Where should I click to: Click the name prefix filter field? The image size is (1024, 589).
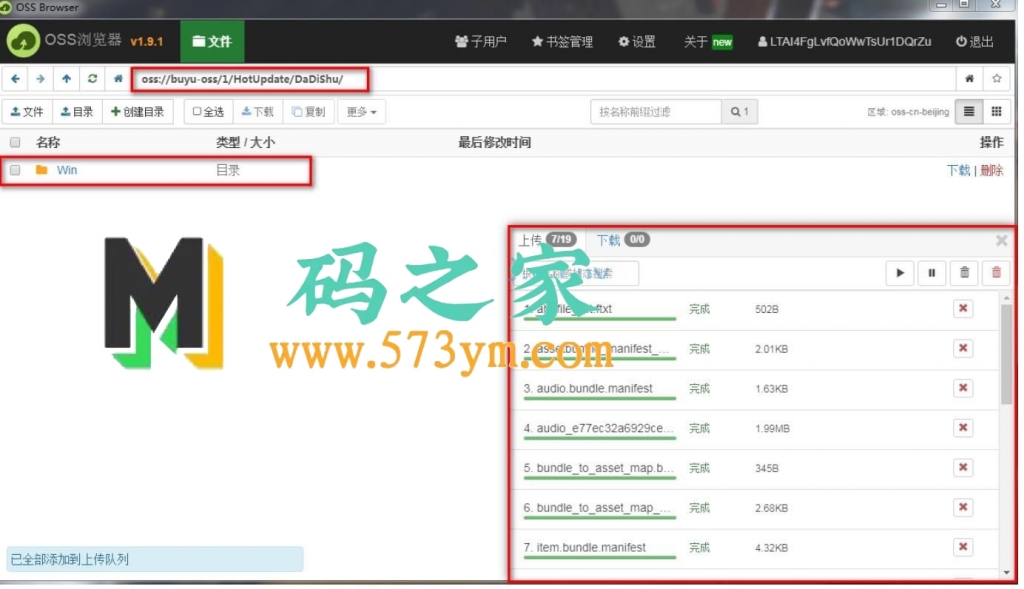(x=656, y=112)
